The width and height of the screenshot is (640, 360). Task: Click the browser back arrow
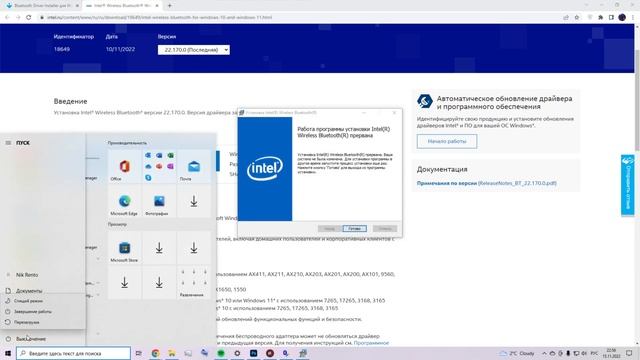point(7,18)
